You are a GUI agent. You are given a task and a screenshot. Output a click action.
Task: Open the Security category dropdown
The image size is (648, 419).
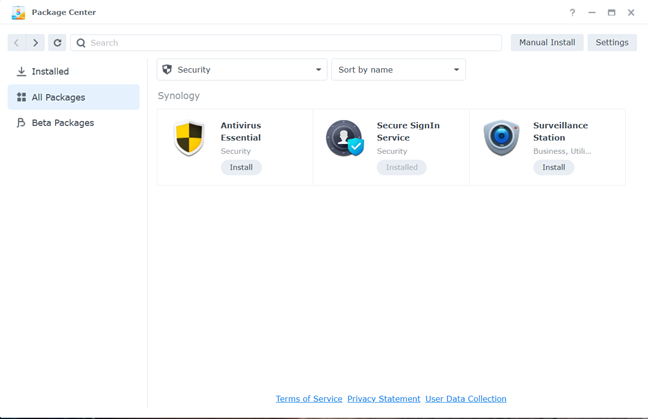click(242, 69)
